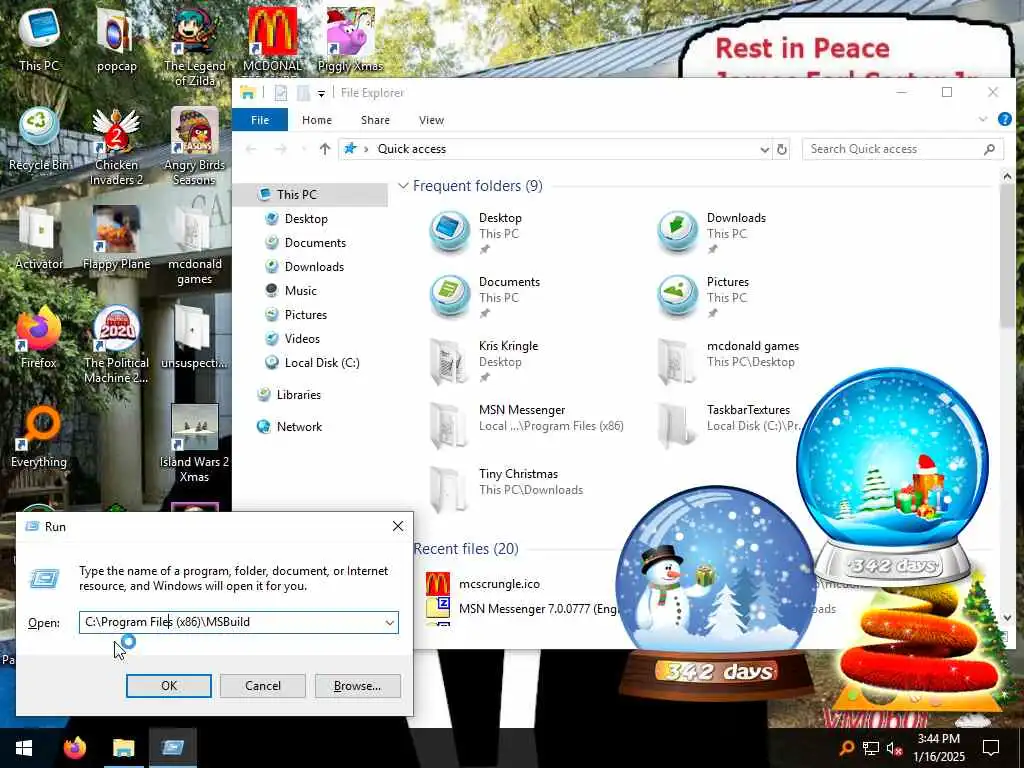
Task: Open the Downloads frequent folder
Action: (x=712, y=232)
